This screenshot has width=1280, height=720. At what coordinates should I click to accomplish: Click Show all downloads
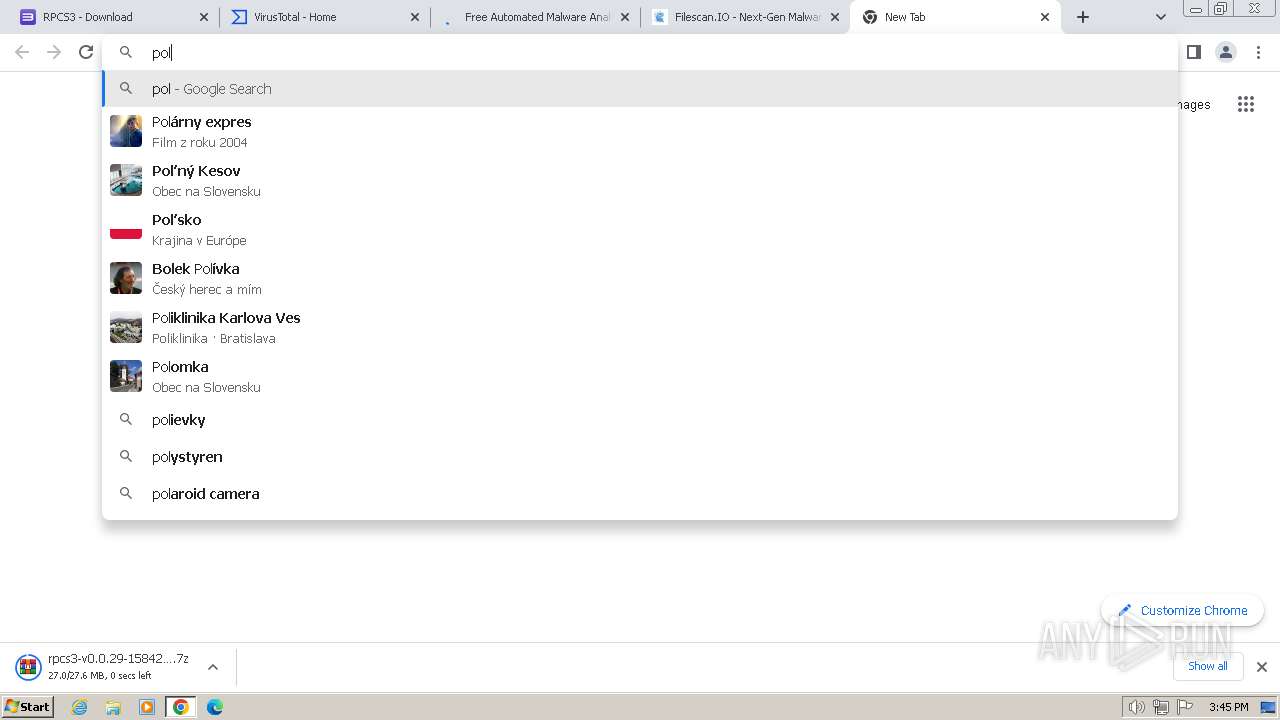coord(1208,666)
